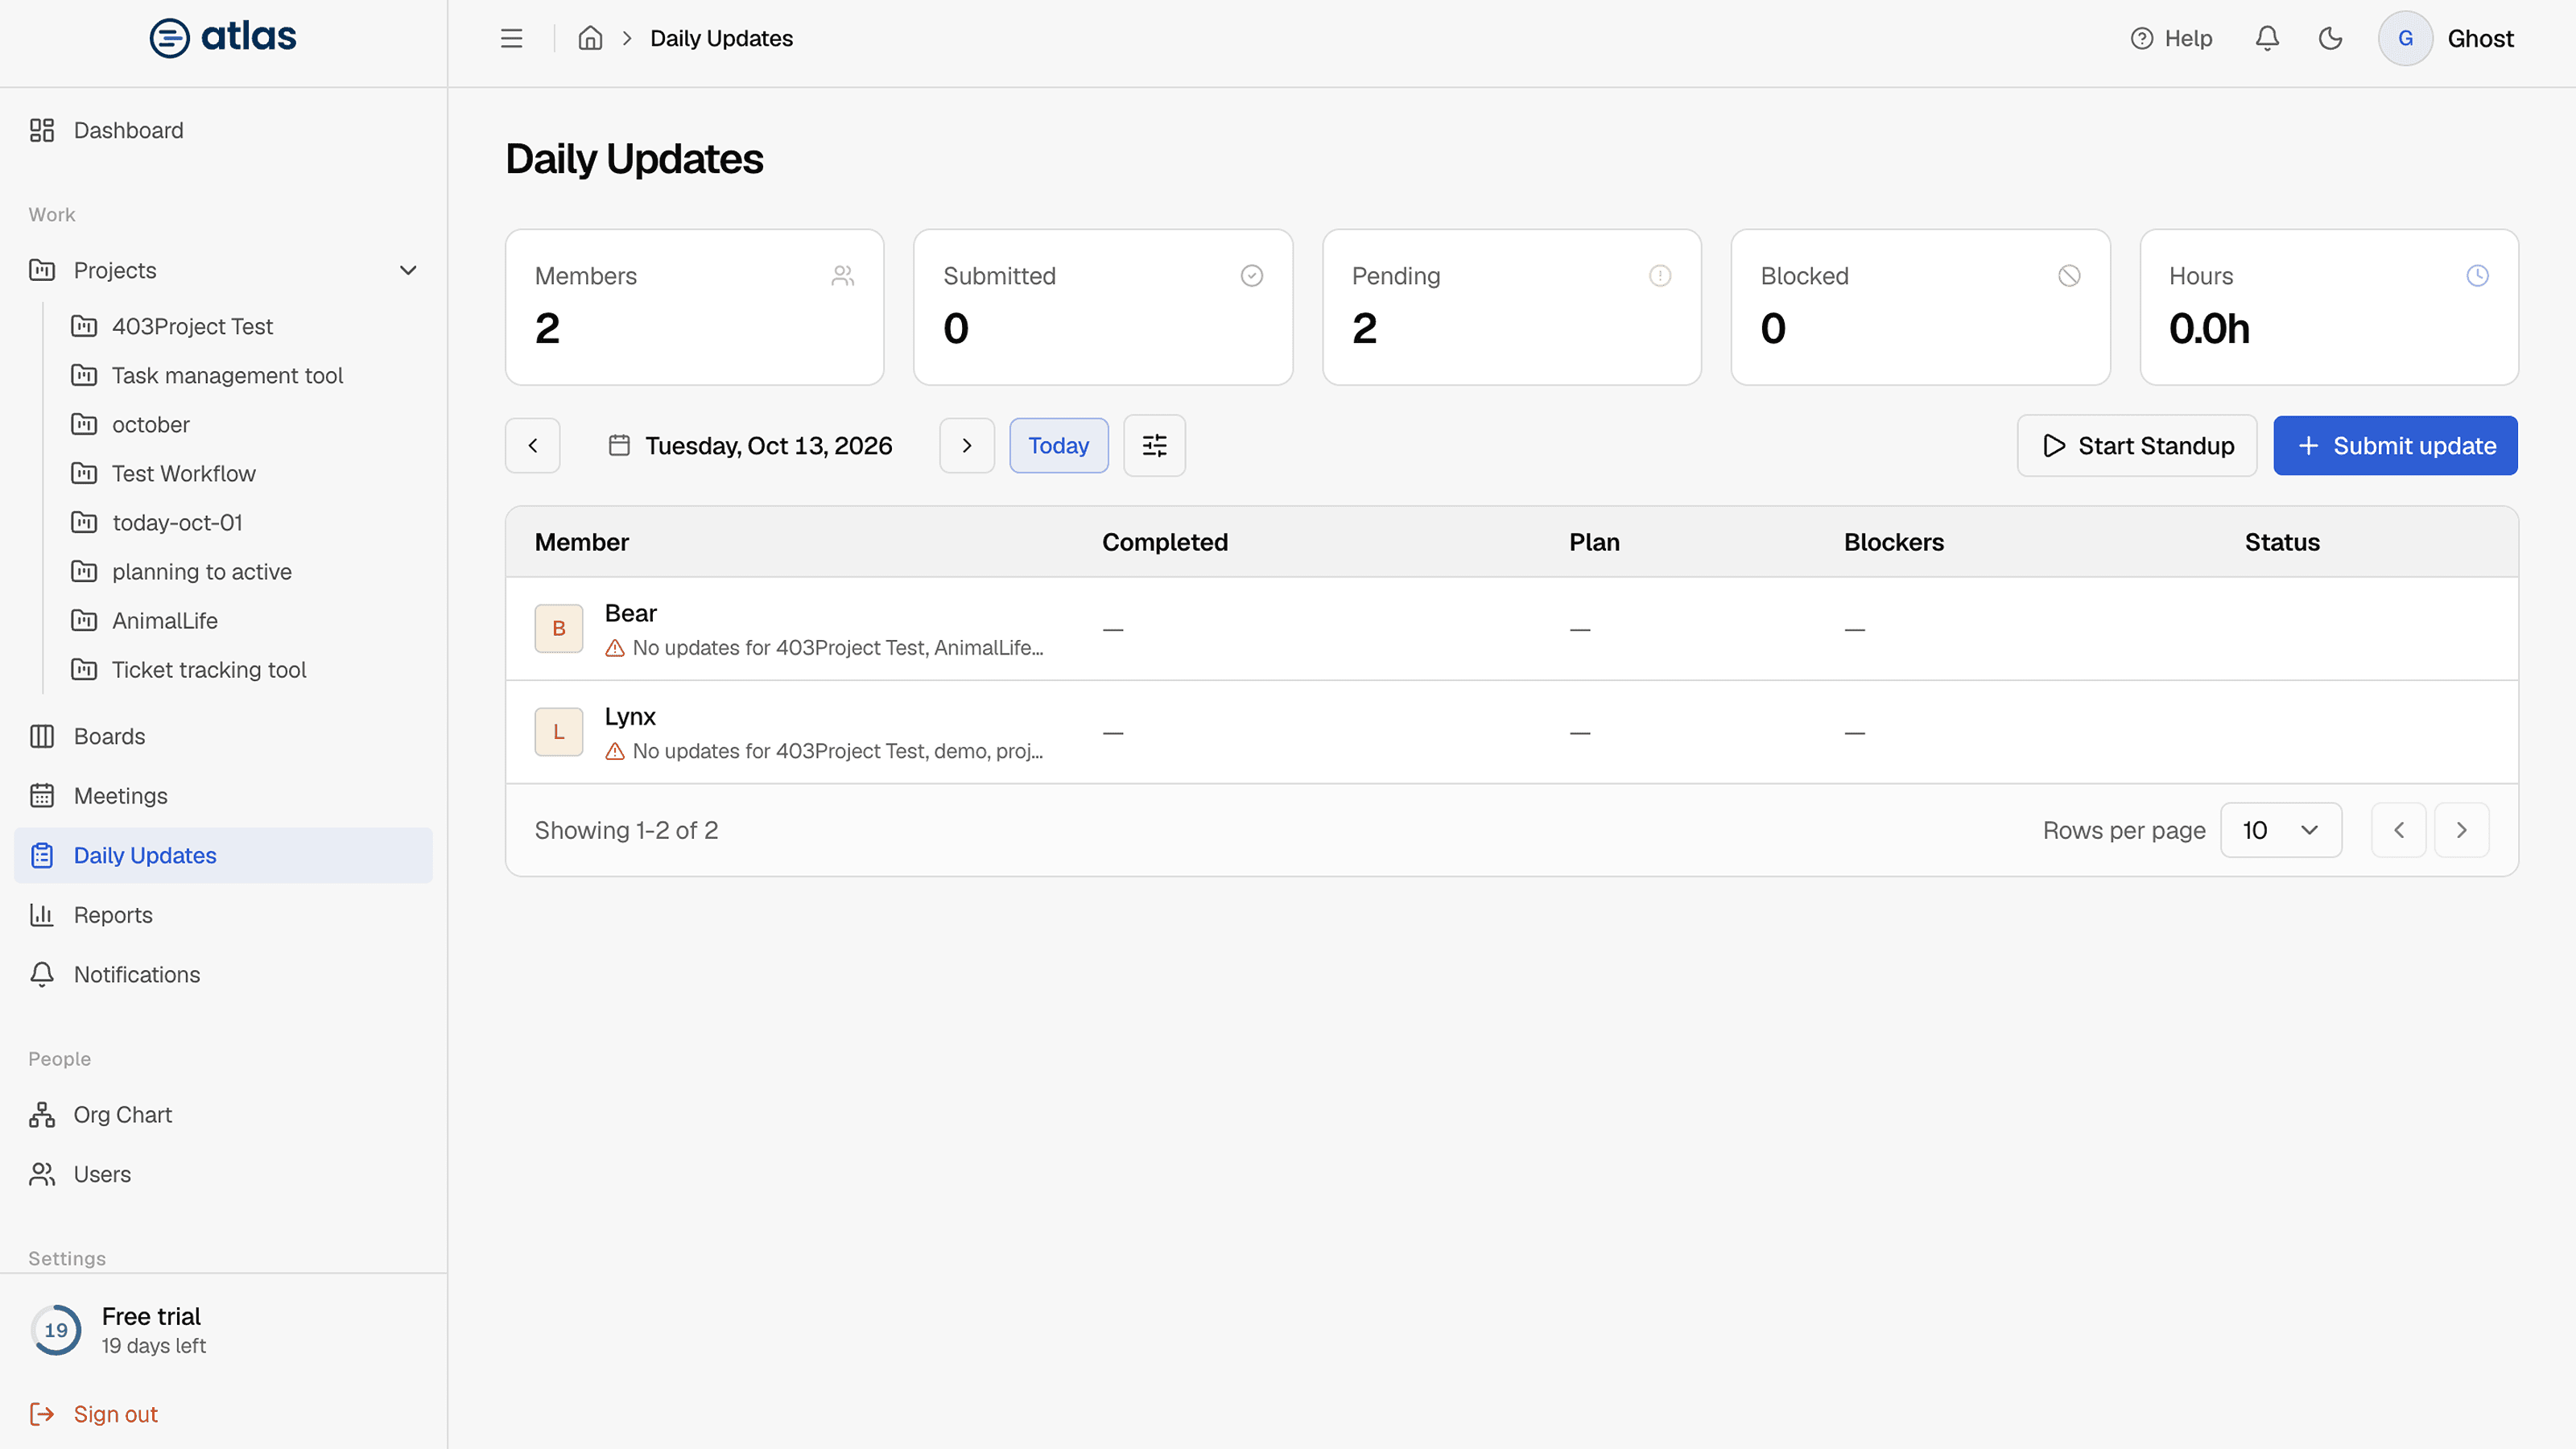Open Lynx's member row
The height and width of the screenshot is (1449, 2576).
click(1511, 732)
